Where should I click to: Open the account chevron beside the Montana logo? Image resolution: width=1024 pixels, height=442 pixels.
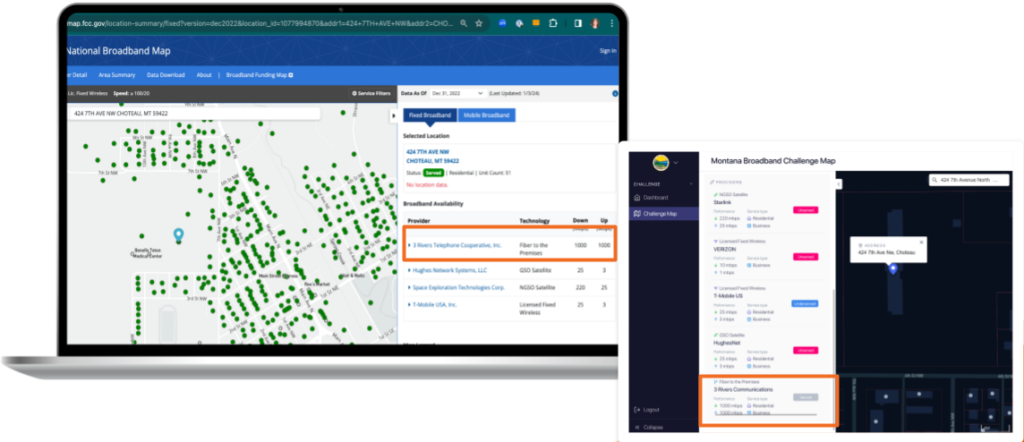pyautogui.click(x=676, y=163)
